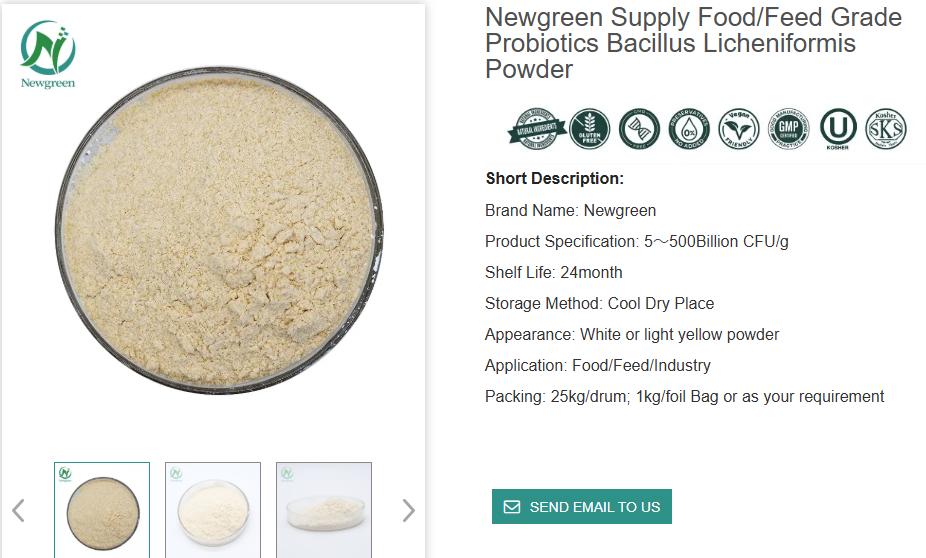Click the SKS Kosher badge
This screenshot has height=558, width=926.
pos(886,129)
